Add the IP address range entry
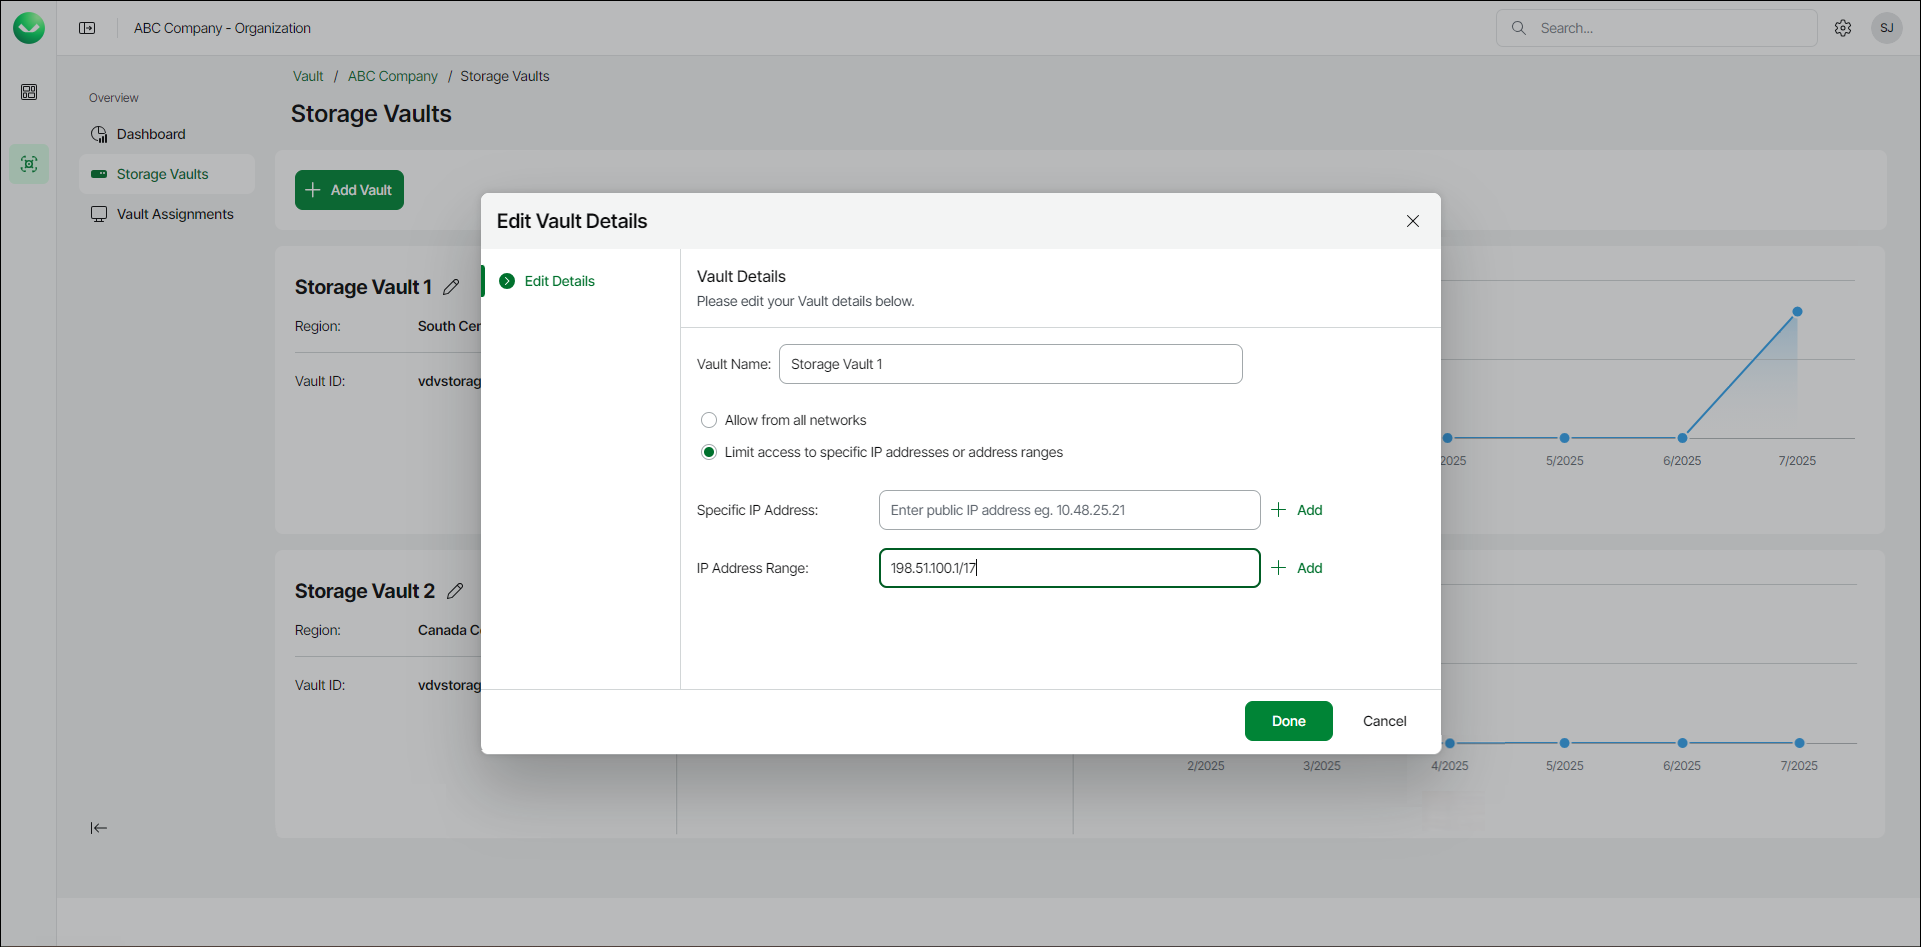1921x947 pixels. (x=1297, y=568)
